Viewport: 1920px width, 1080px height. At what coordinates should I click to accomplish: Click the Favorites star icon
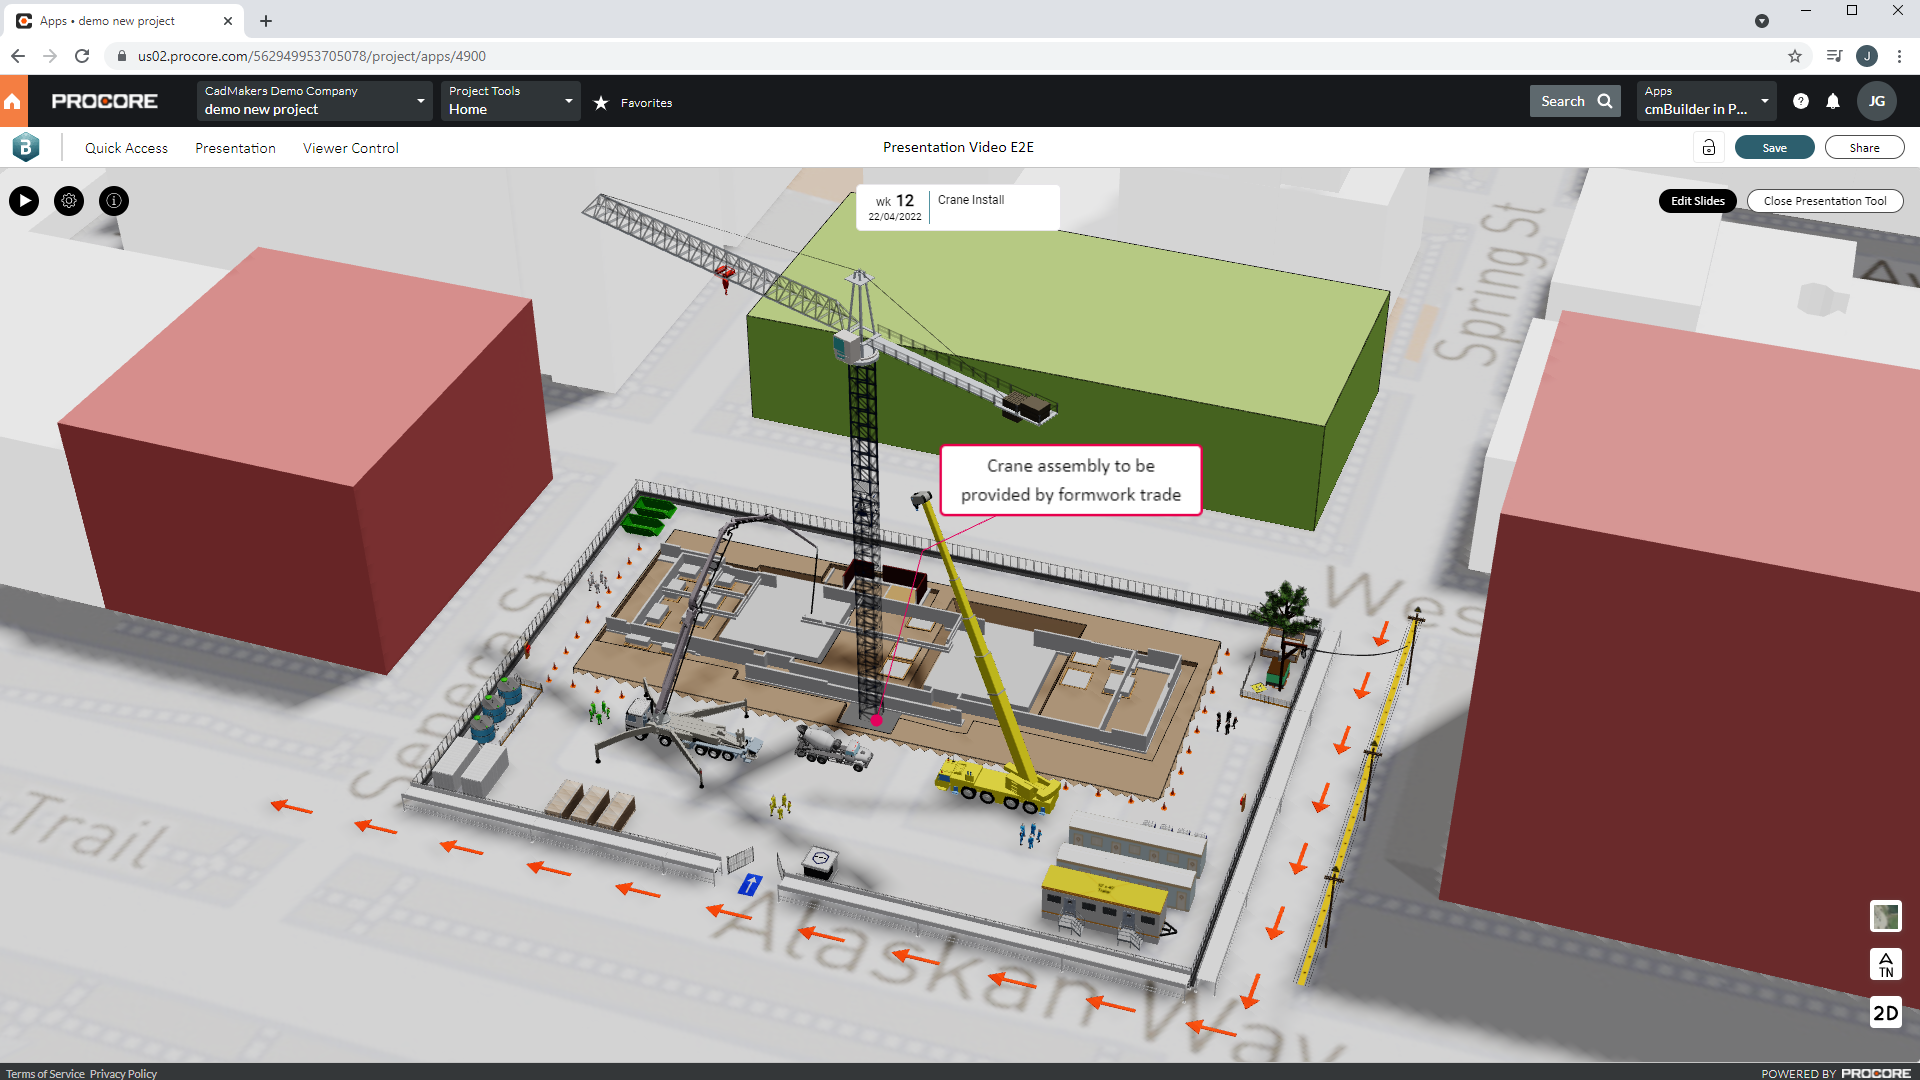tap(601, 102)
